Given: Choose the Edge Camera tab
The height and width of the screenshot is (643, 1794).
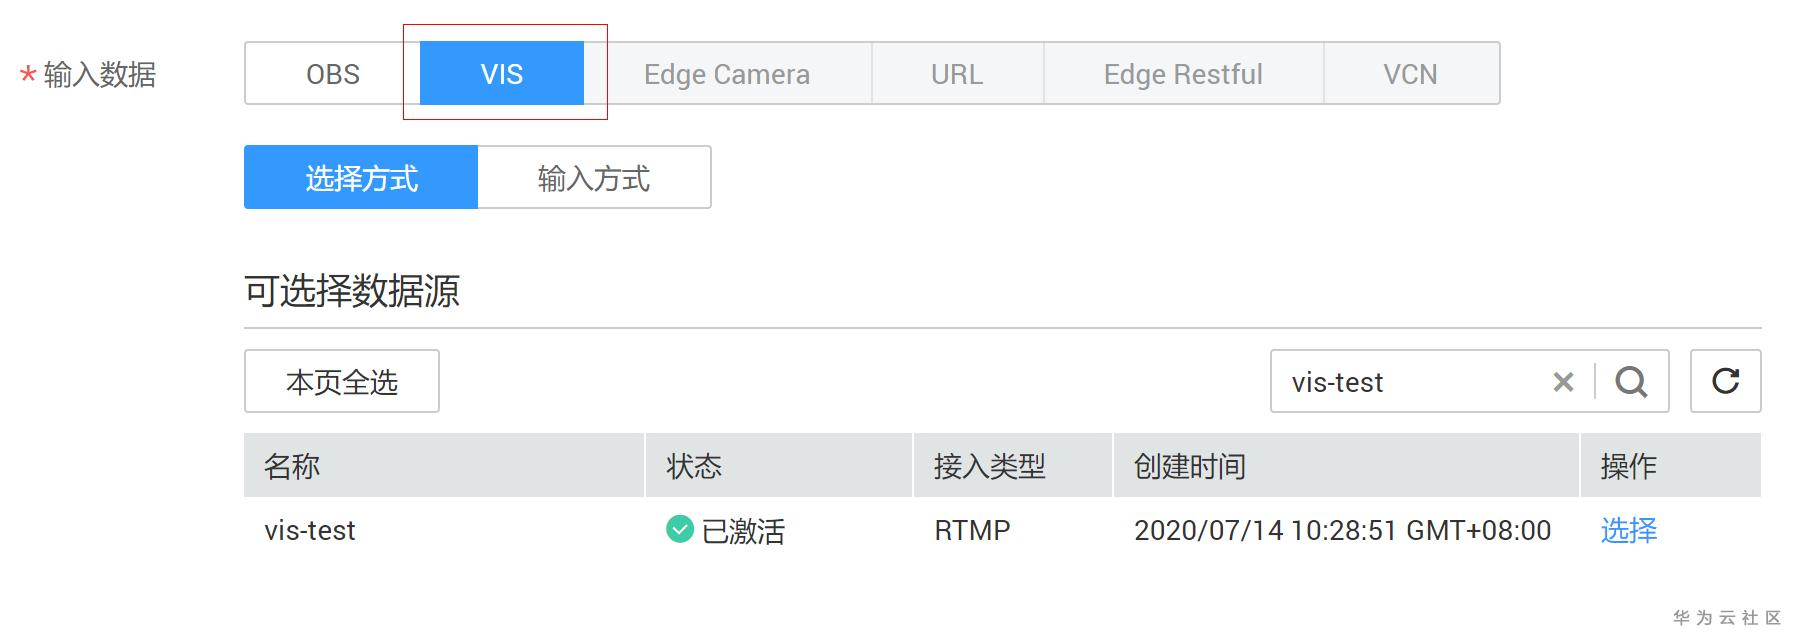Looking at the screenshot, I should [x=726, y=74].
